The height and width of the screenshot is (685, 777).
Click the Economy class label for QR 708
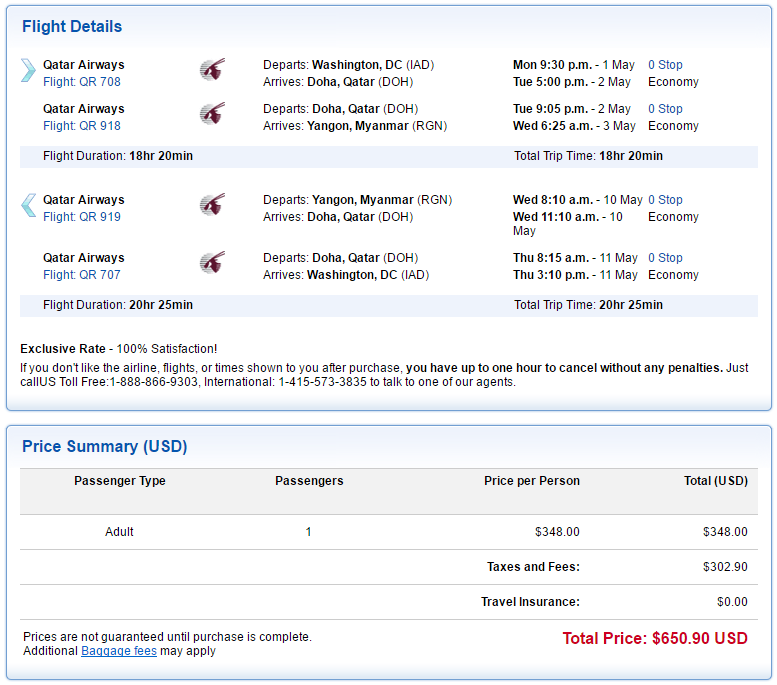click(x=673, y=82)
